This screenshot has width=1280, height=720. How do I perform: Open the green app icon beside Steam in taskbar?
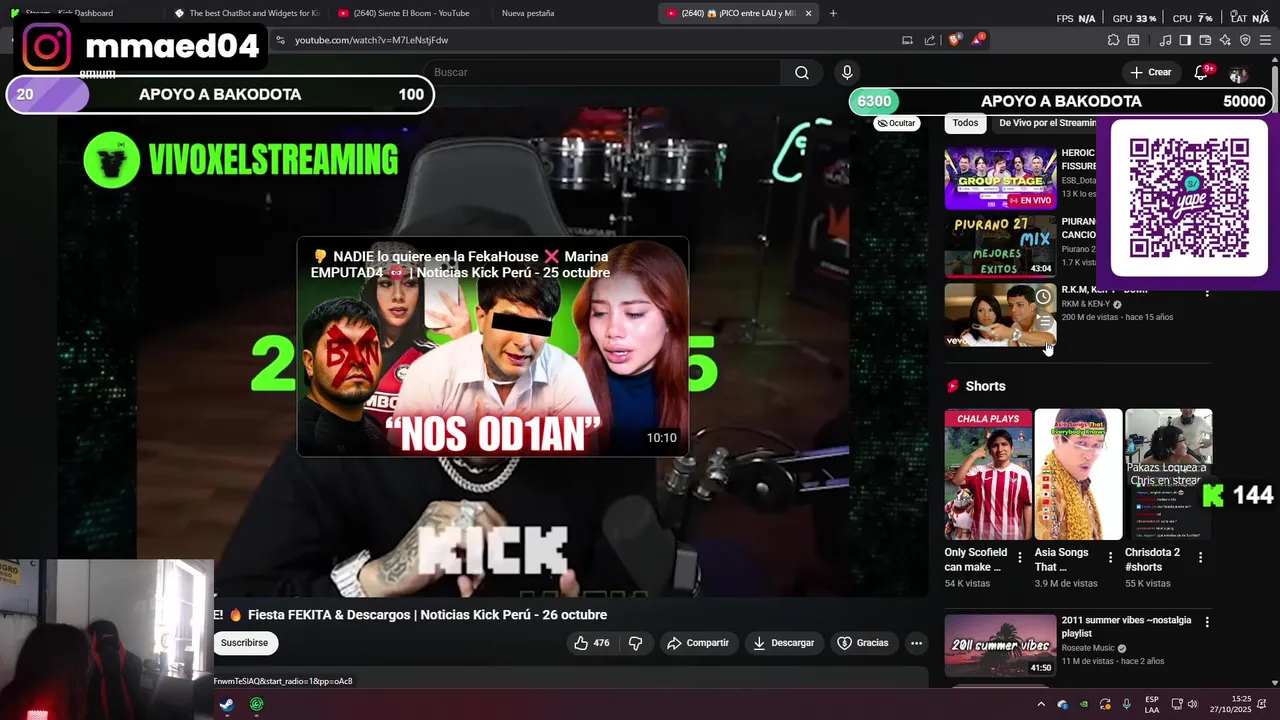tap(257, 704)
